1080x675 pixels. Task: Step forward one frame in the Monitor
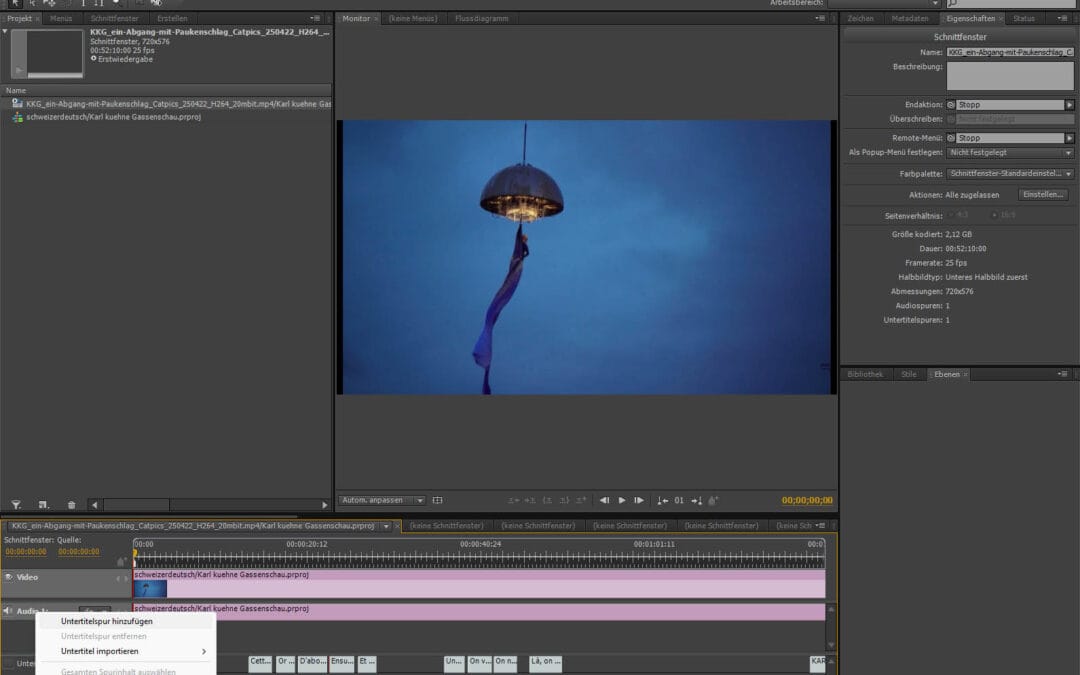[x=639, y=500]
